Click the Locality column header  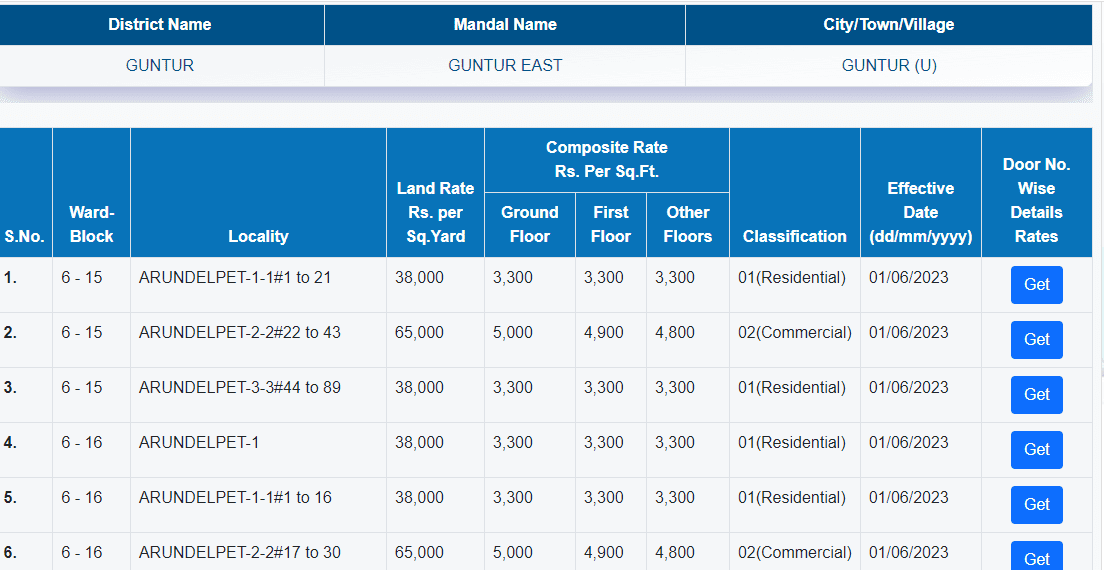coord(258,236)
